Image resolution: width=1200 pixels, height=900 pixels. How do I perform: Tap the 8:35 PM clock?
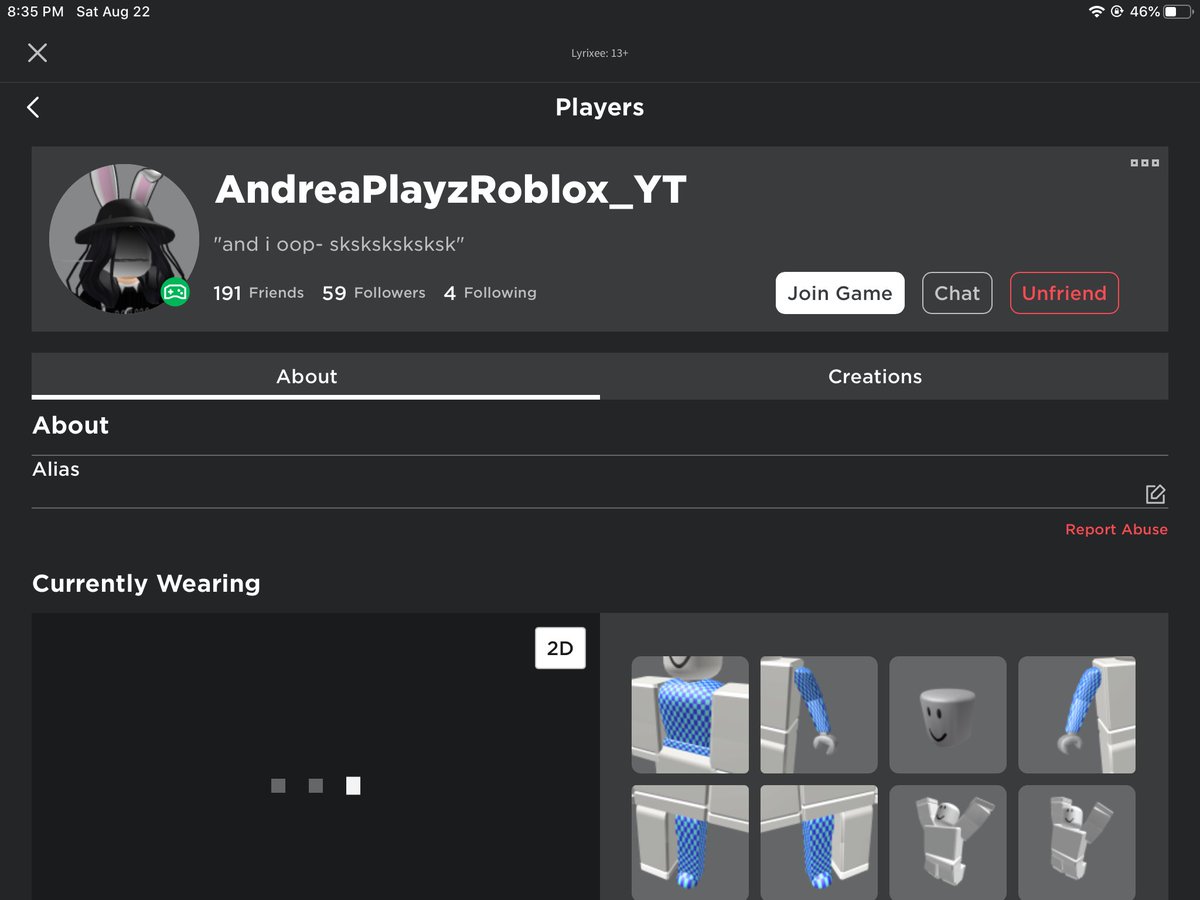(36, 12)
